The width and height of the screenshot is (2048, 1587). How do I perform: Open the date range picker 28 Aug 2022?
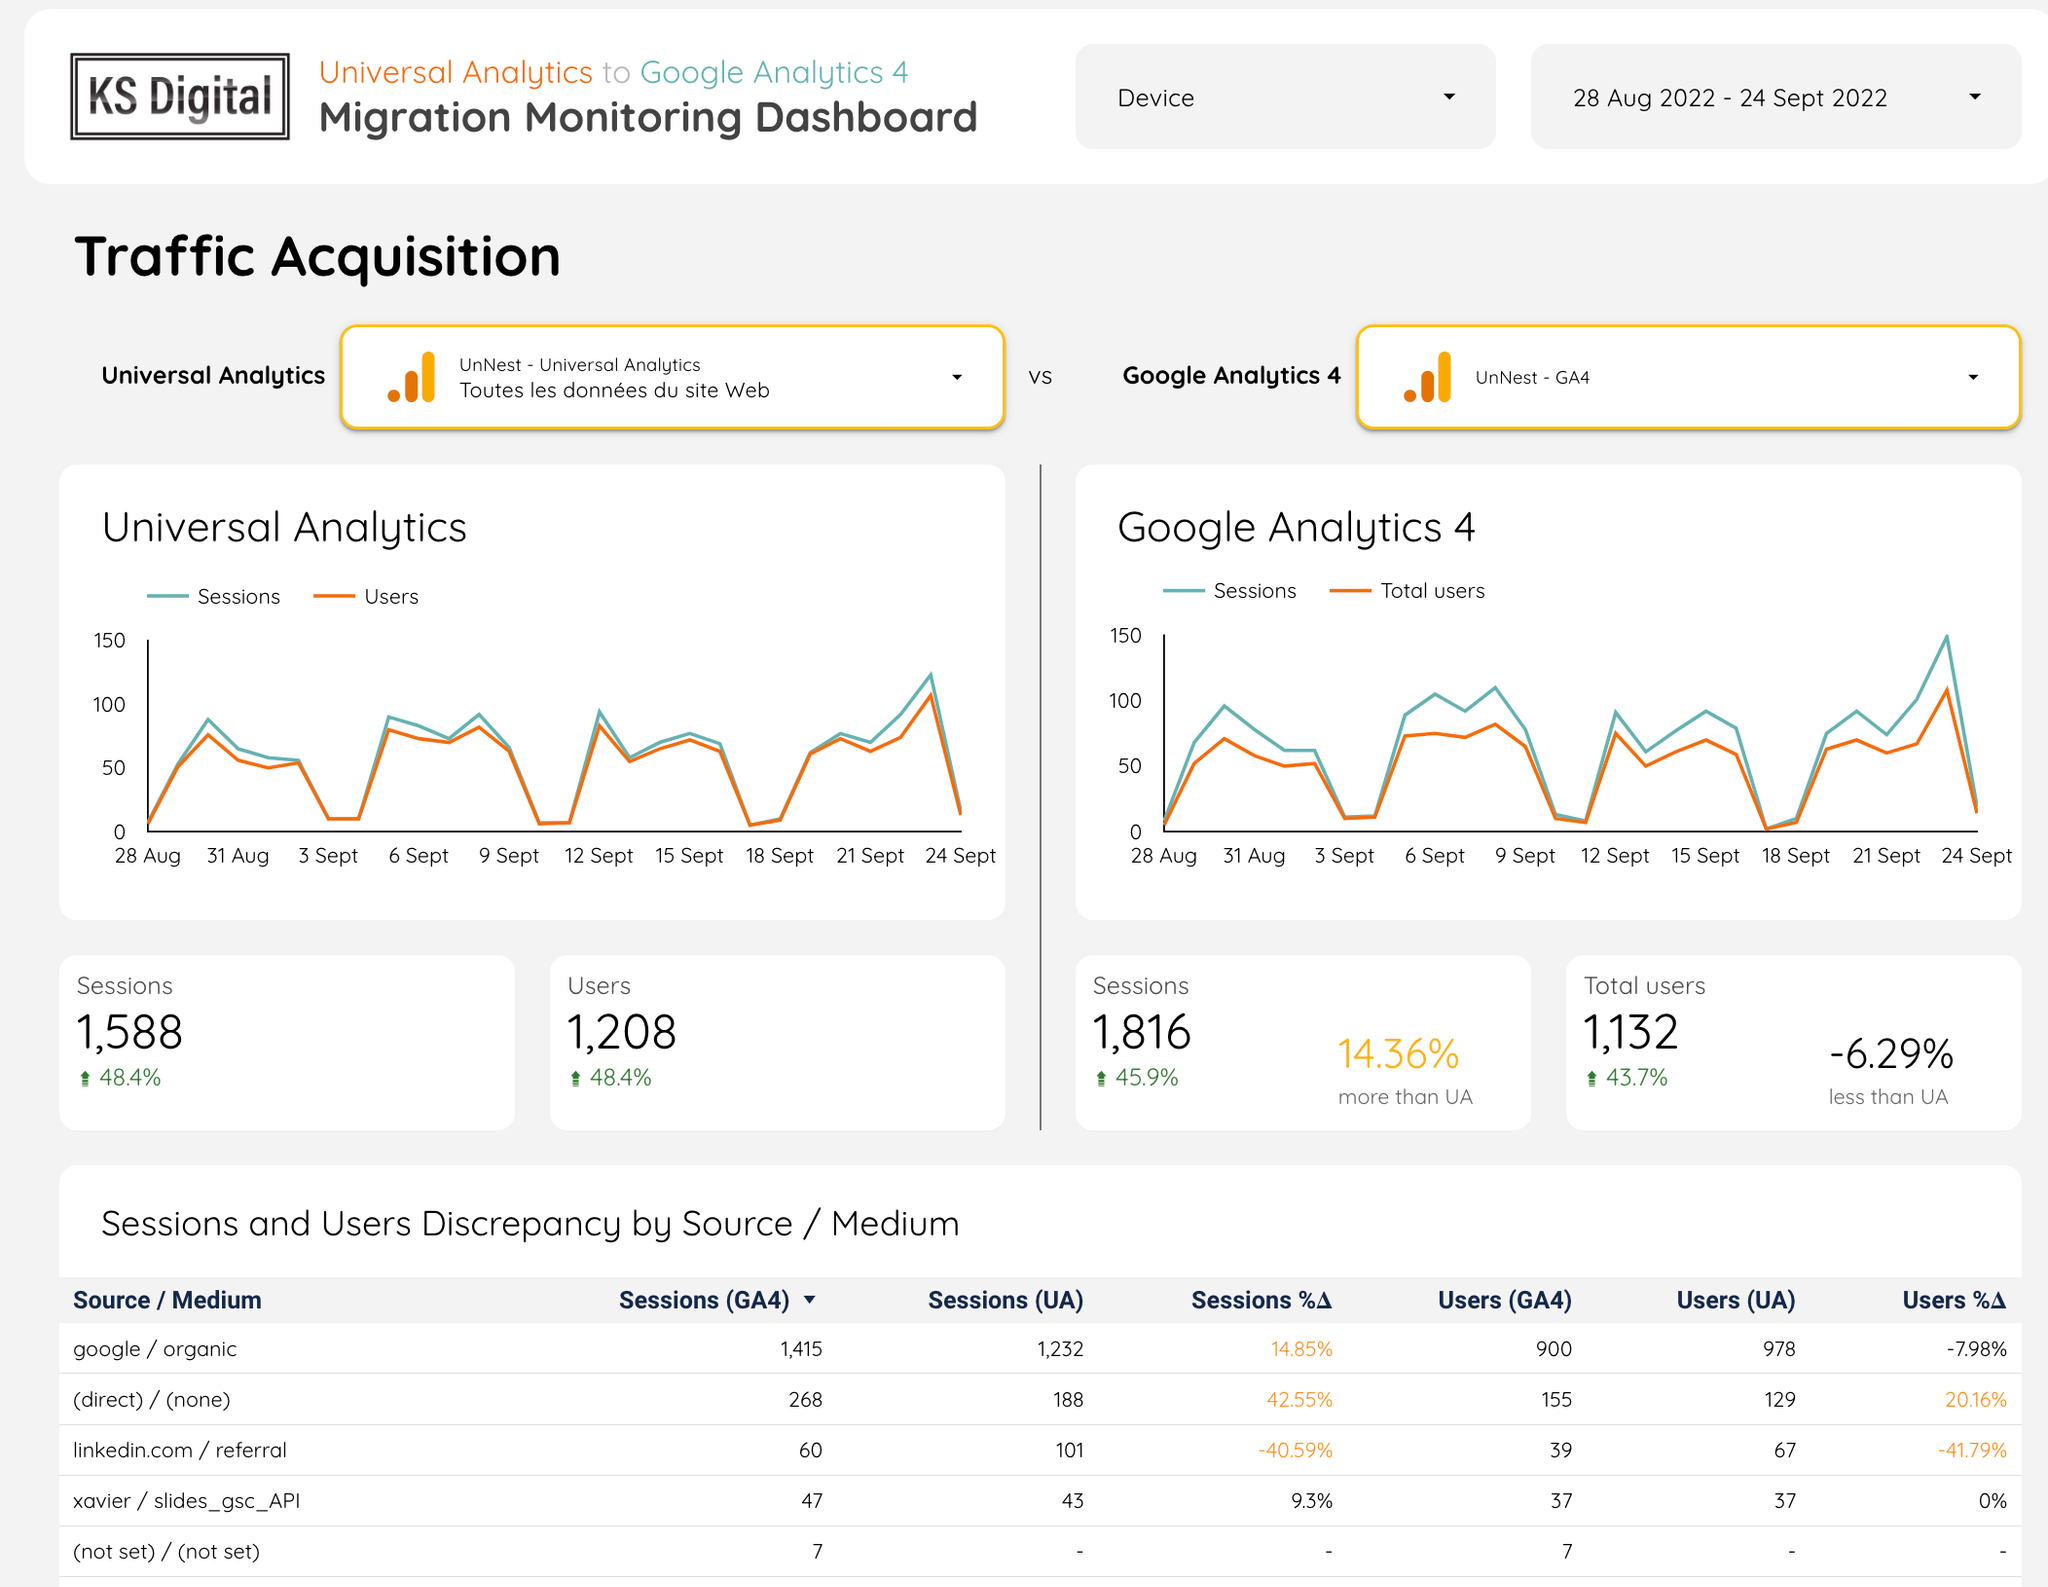tap(1776, 97)
